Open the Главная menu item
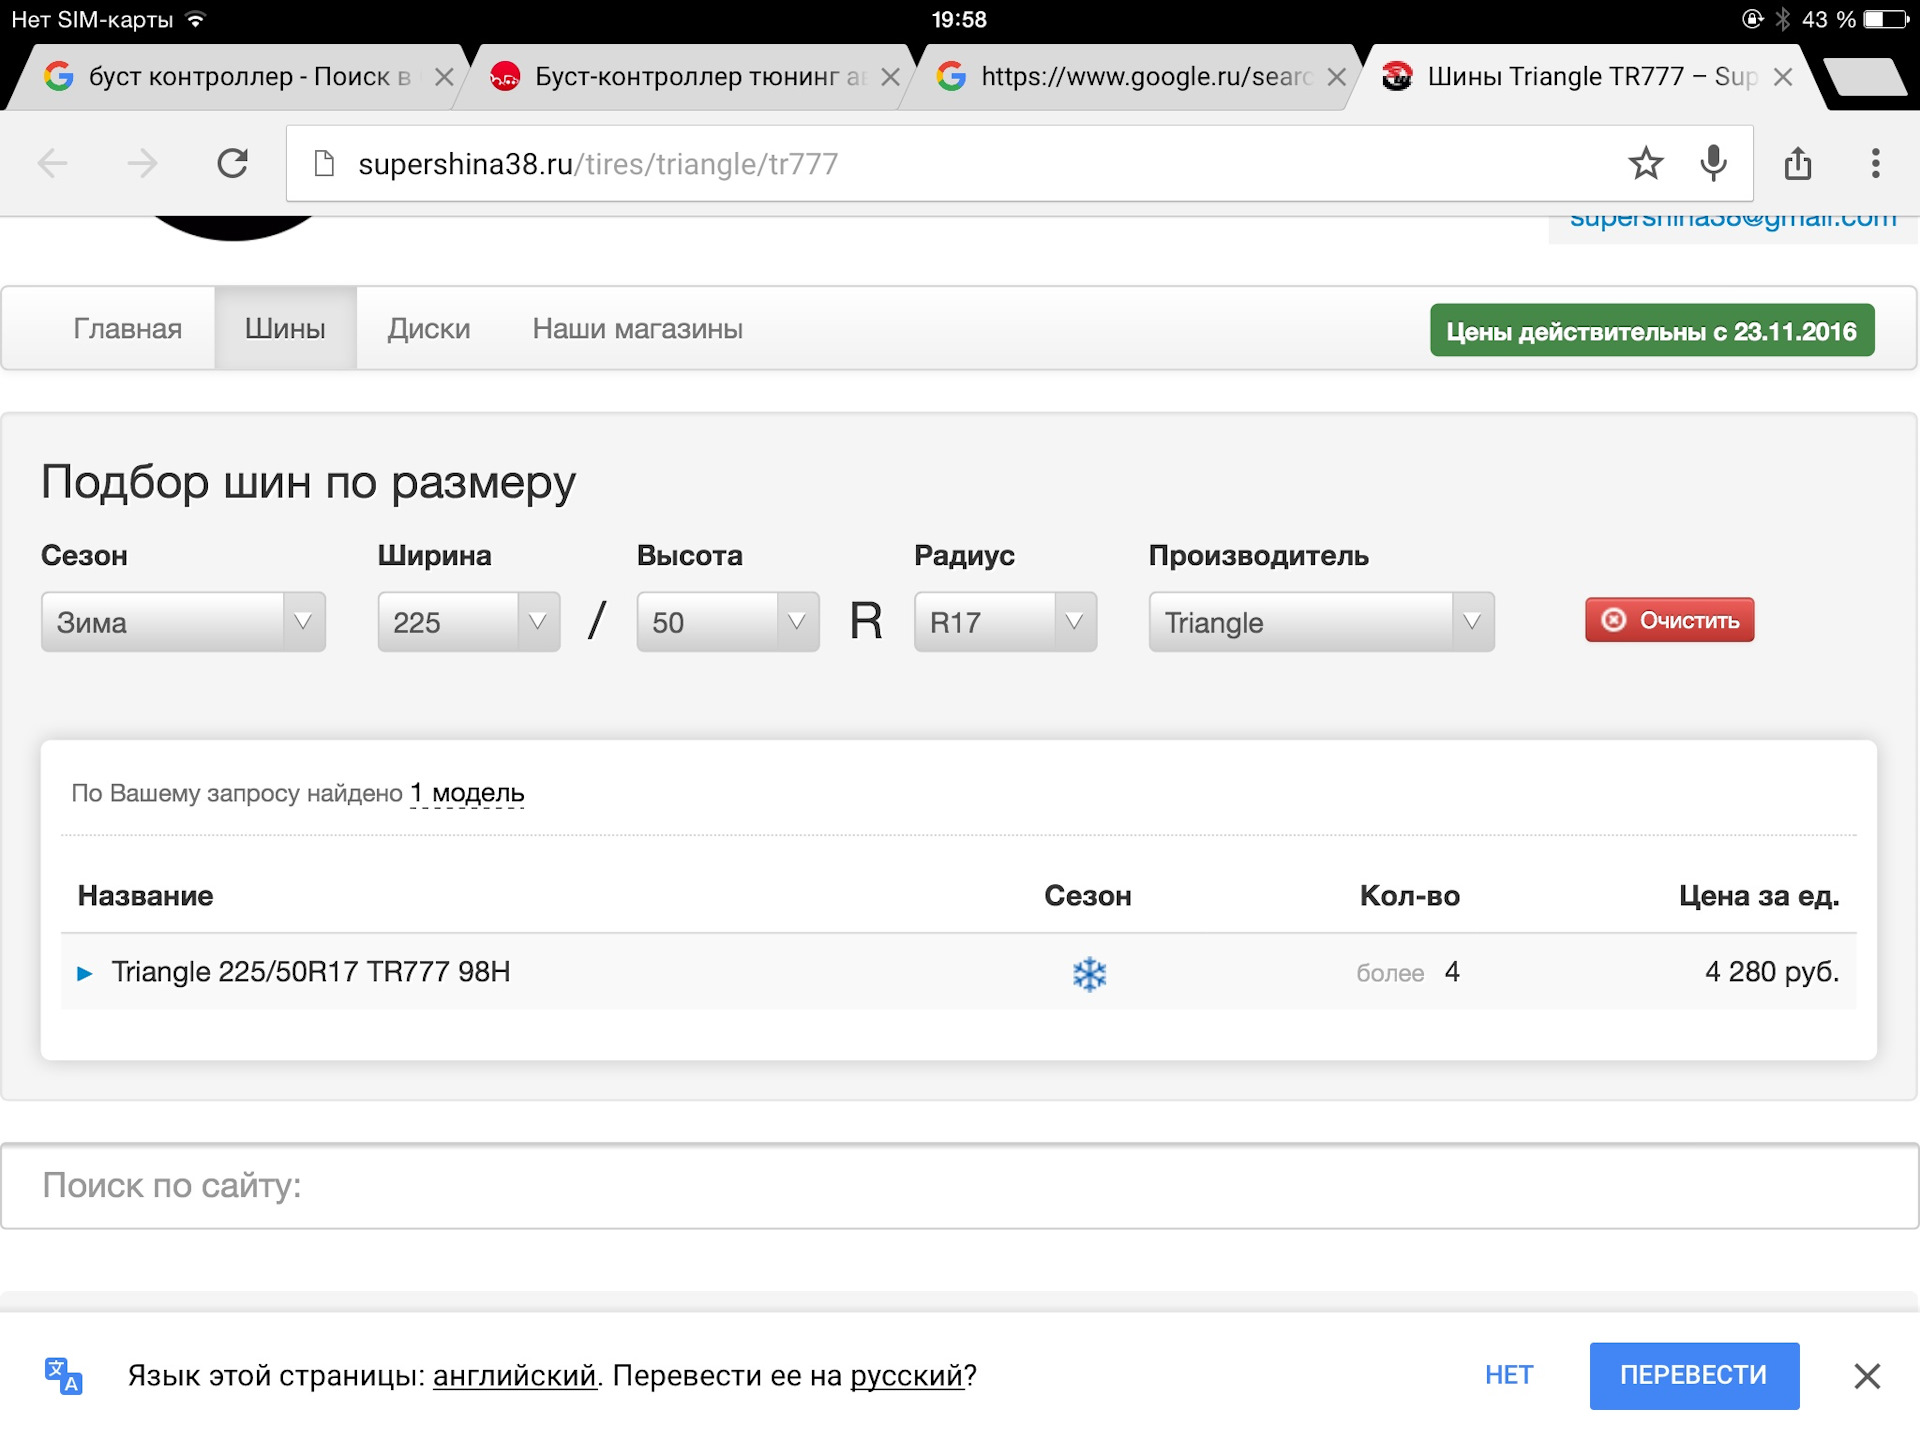 pyautogui.click(x=128, y=329)
